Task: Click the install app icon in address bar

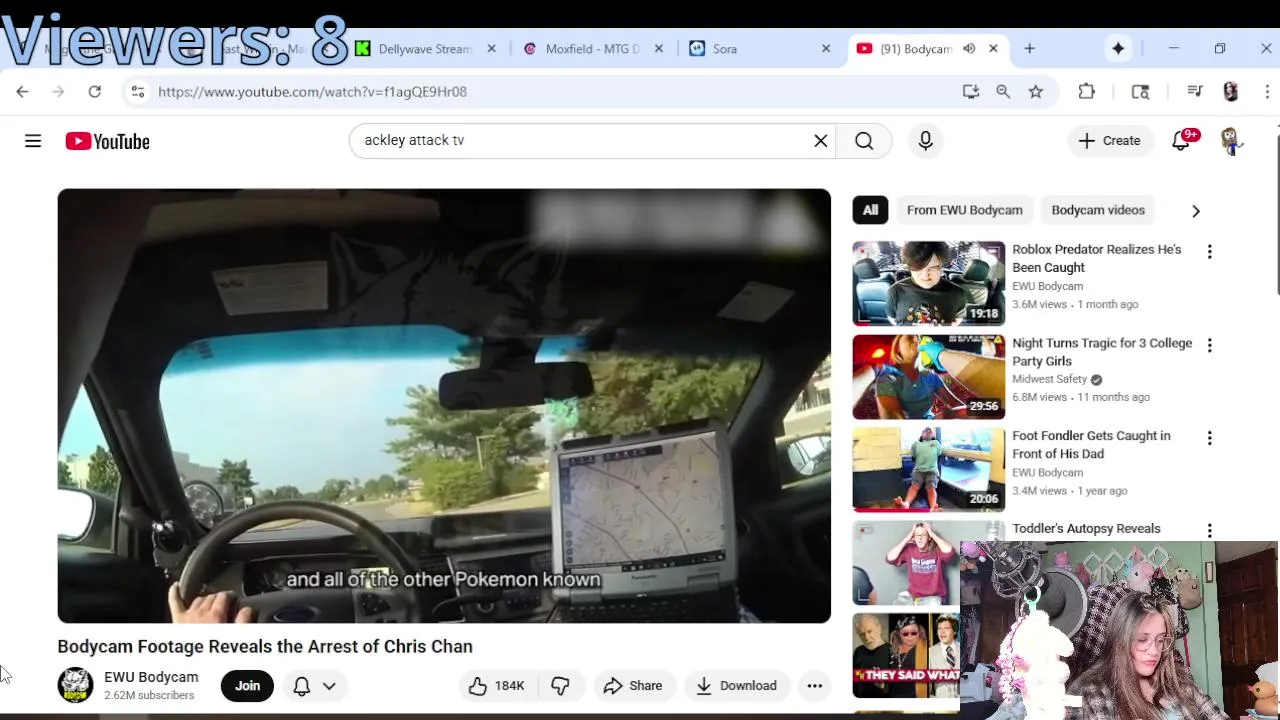Action: coord(970,92)
